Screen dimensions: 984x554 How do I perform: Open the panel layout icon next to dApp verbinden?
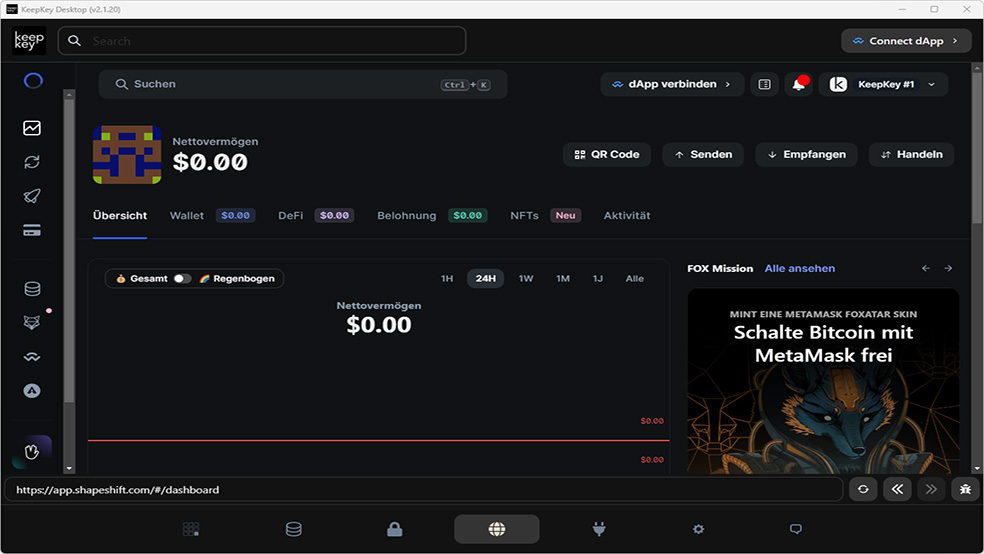click(764, 84)
